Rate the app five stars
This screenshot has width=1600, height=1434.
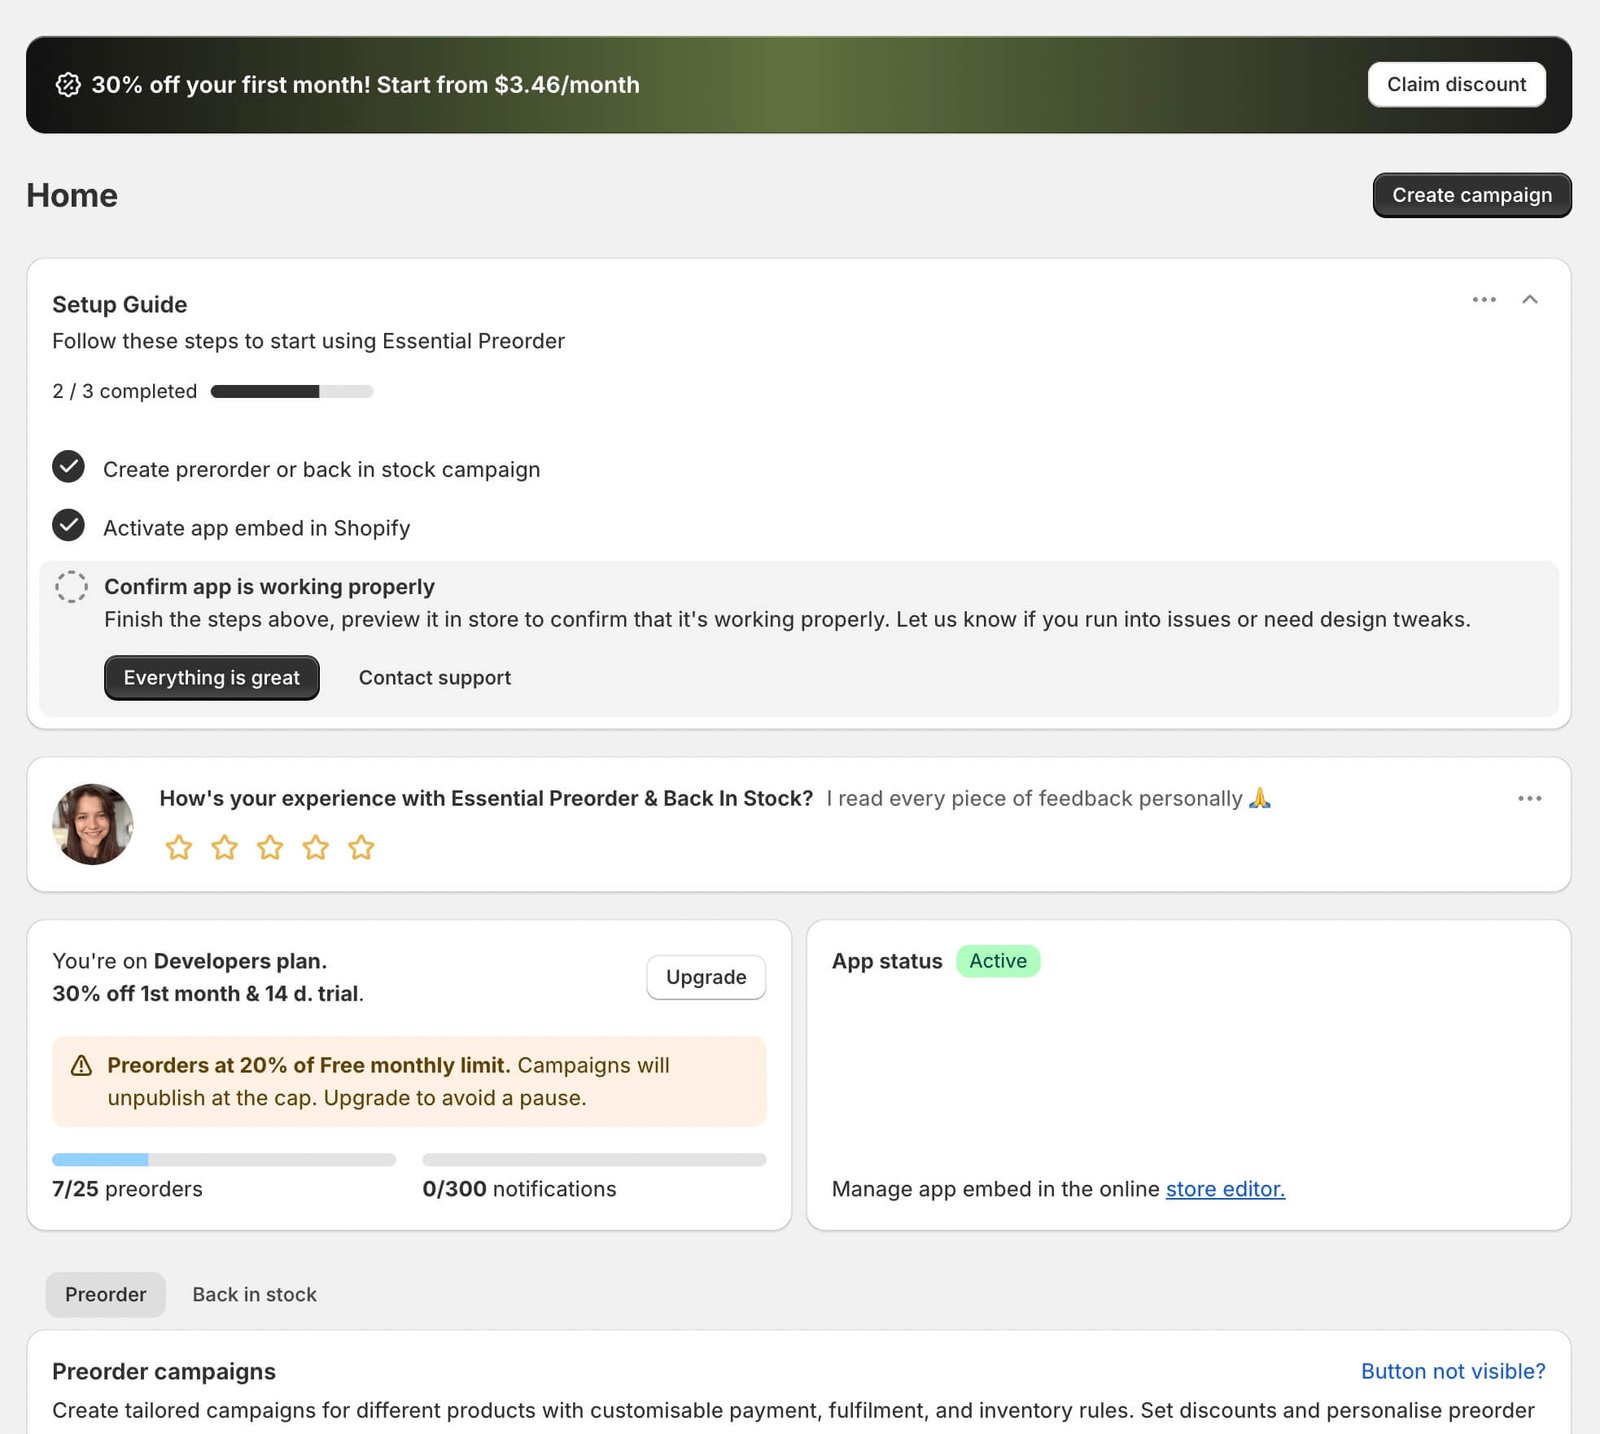tap(361, 848)
